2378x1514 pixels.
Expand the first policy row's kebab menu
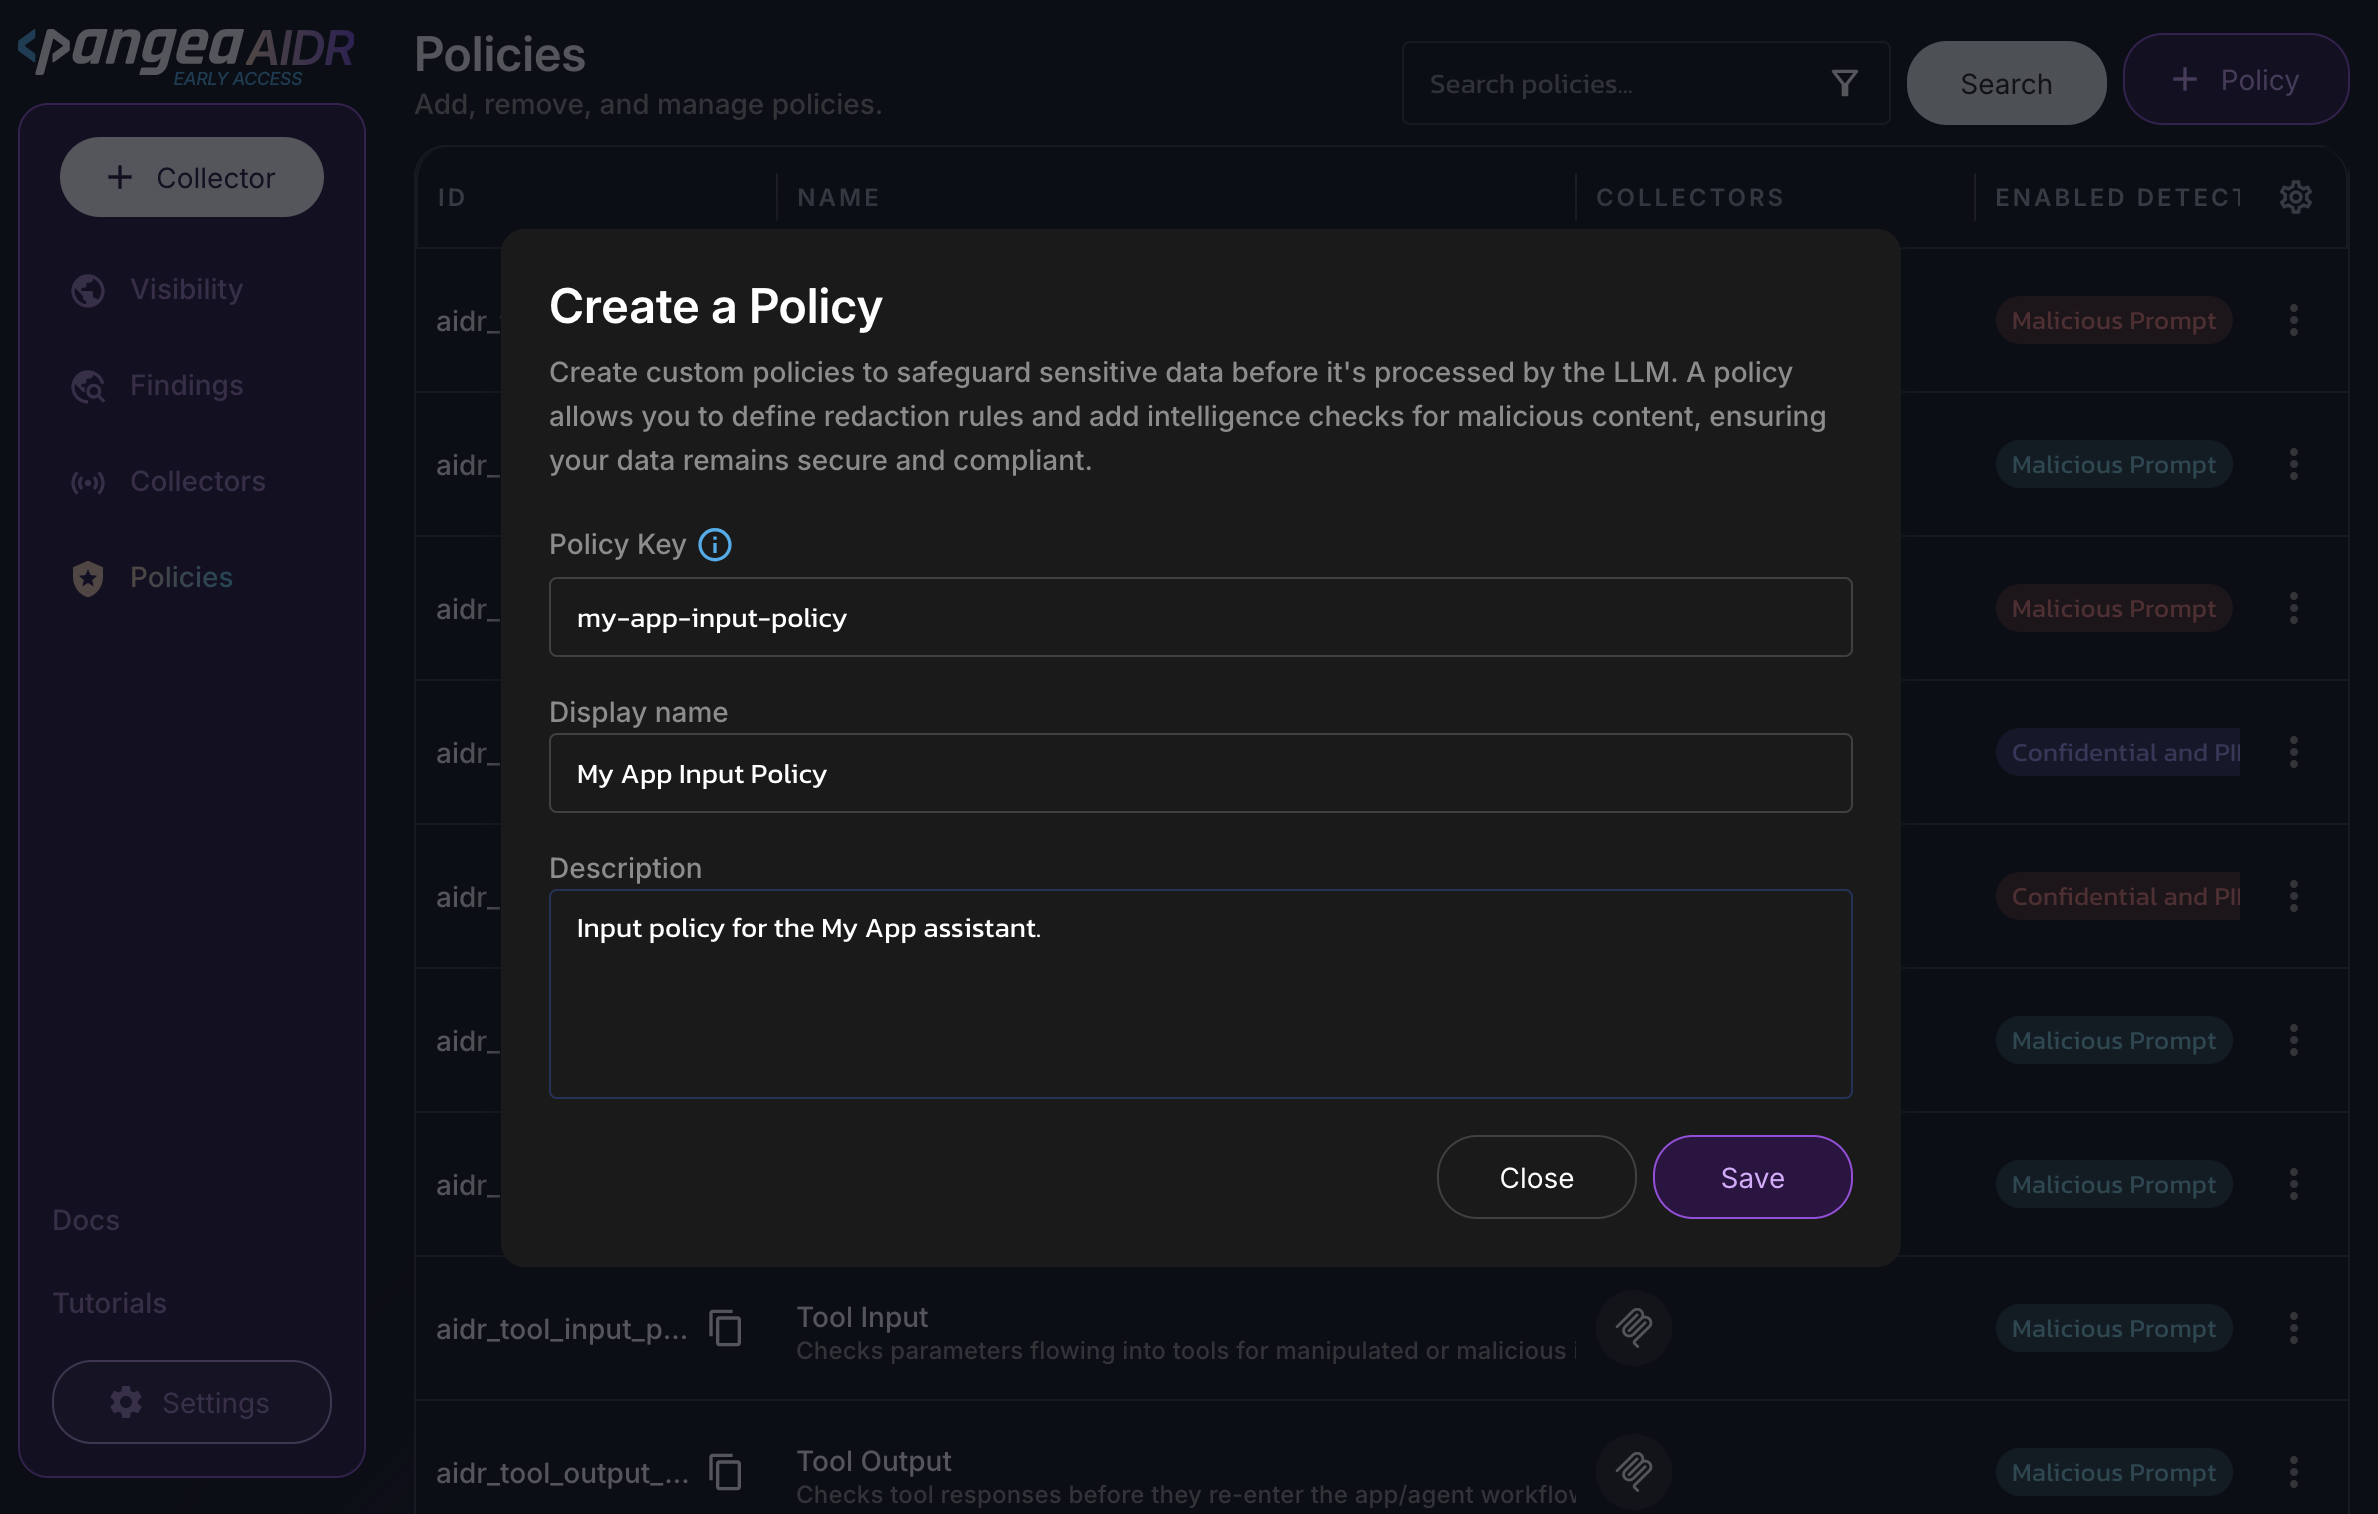coord(2293,320)
